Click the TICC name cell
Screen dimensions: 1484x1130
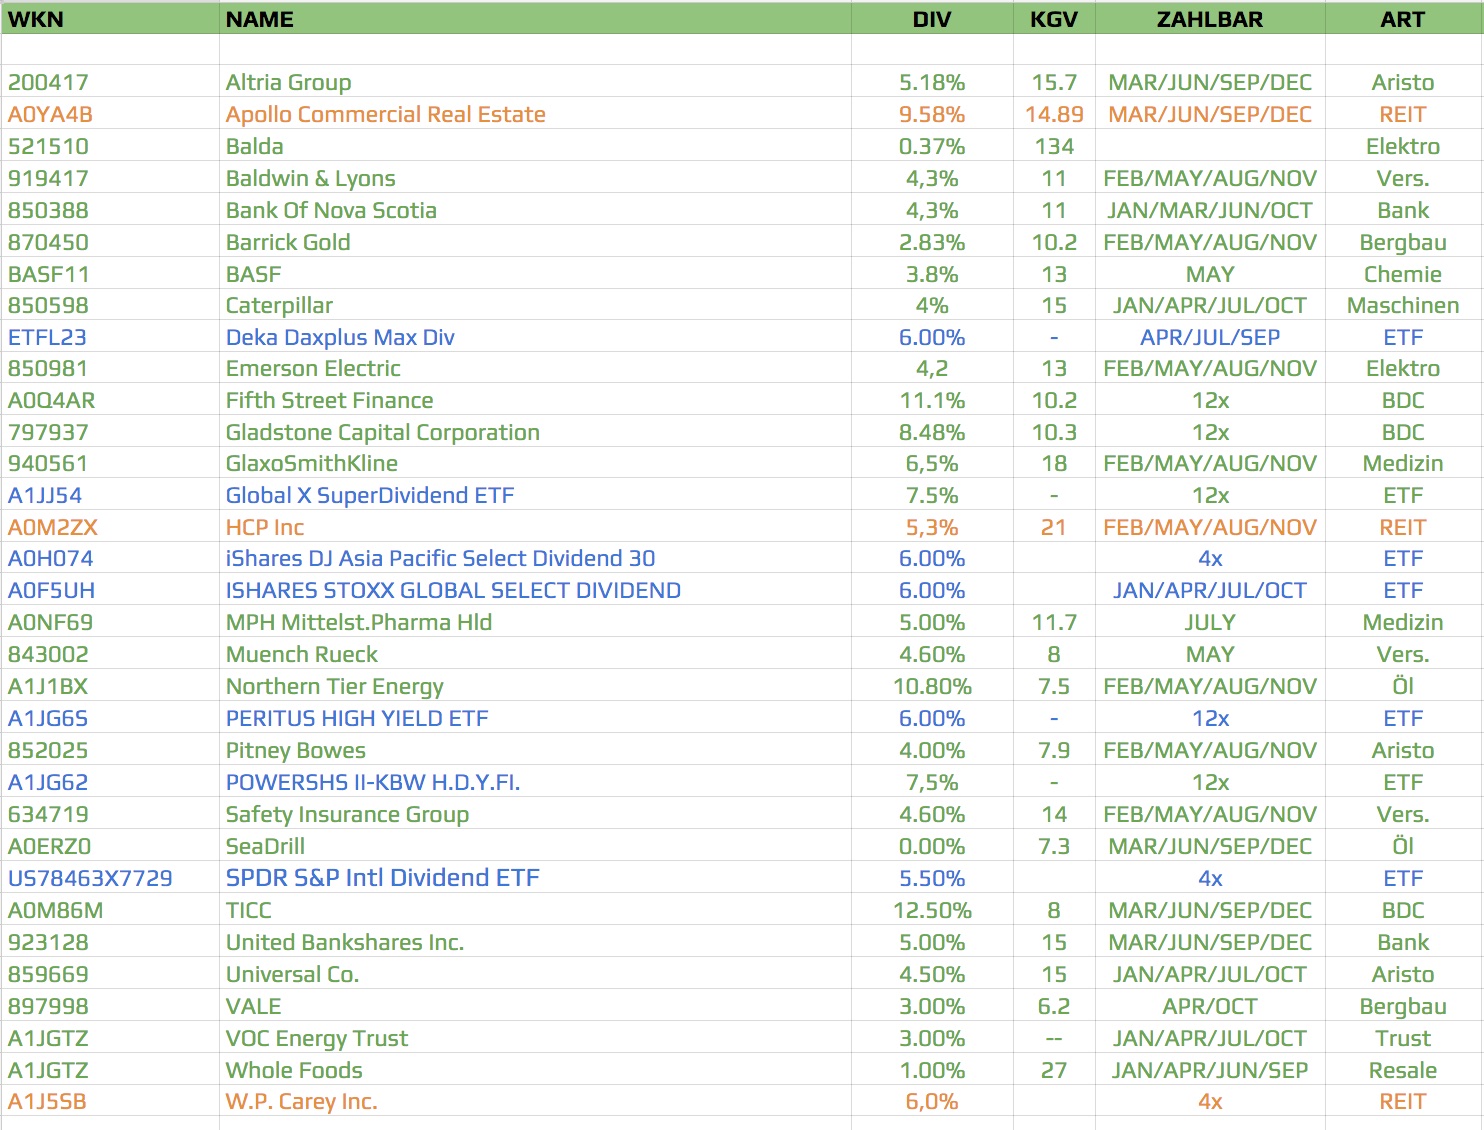(x=535, y=910)
